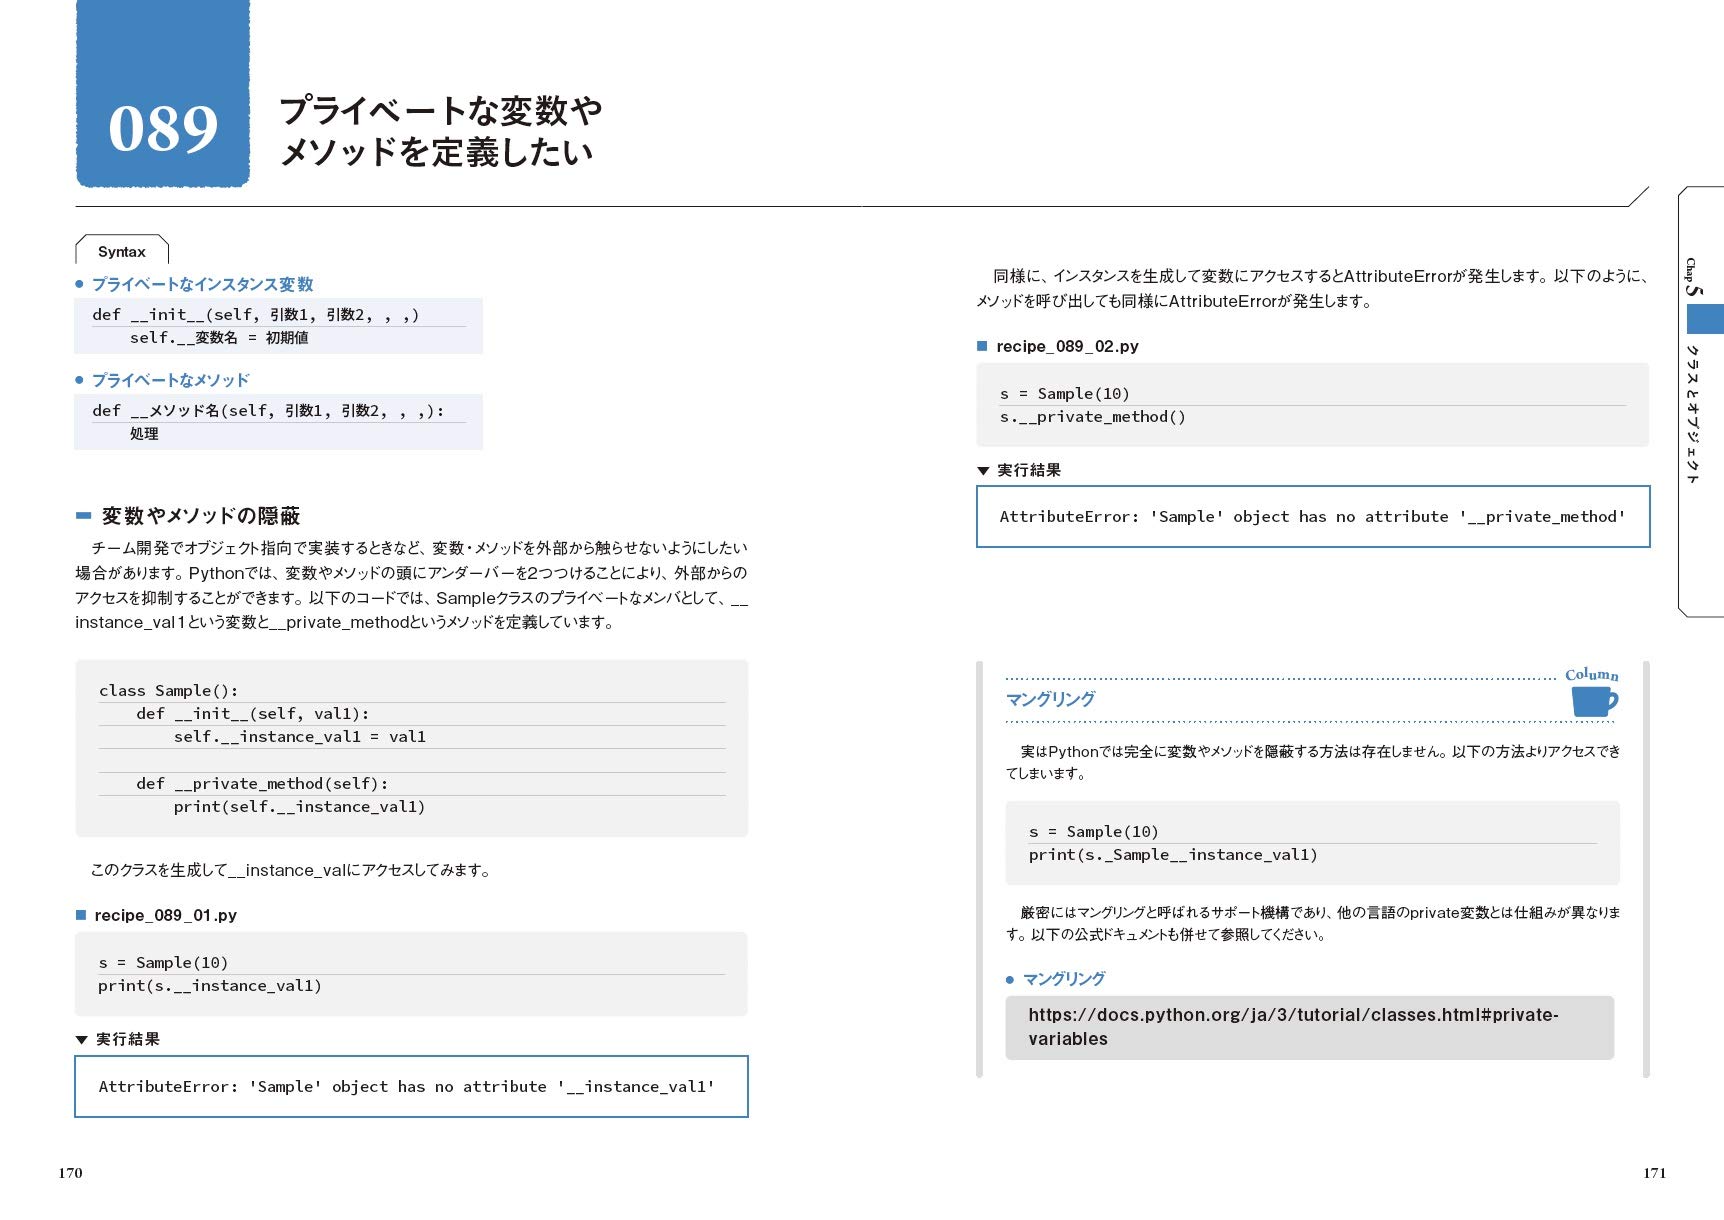
Task: Click the blue square next to recipe_089_01.py
Action: coord(81,915)
